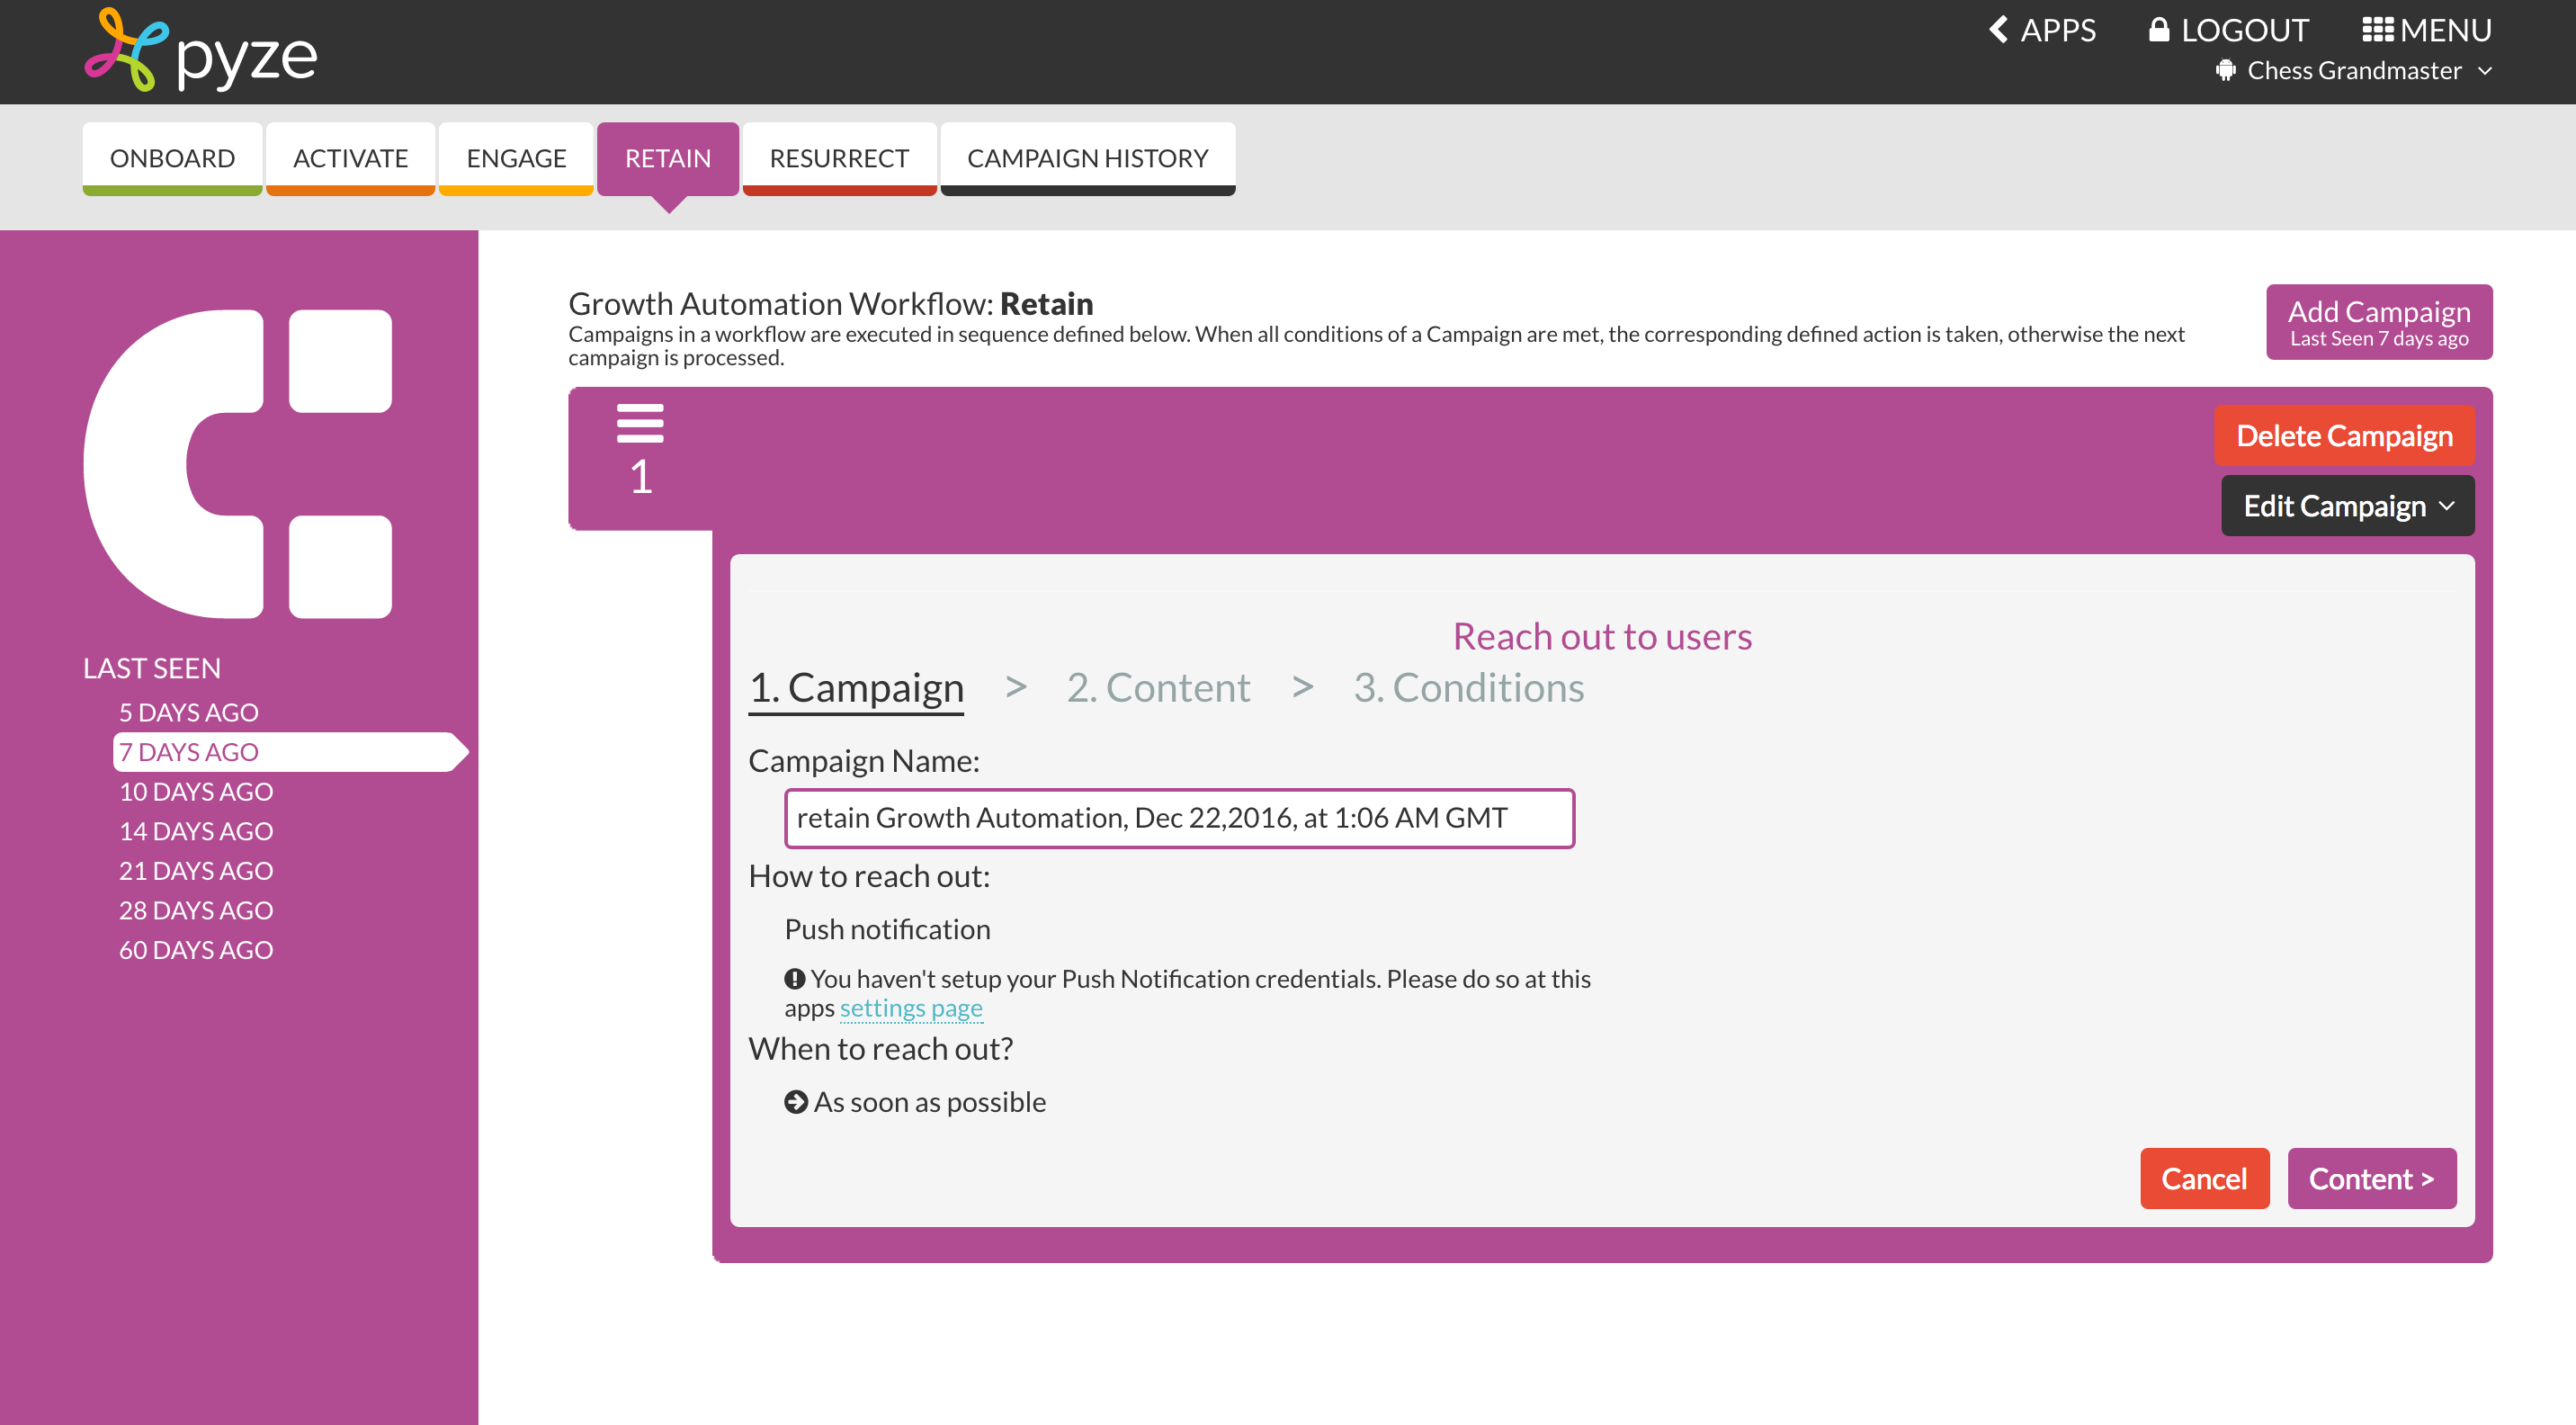Select 14 DAYS AGO in sidebar
Viewport: 2576px width, 1425px height.
pyautogui.click(x=196, y=831)
